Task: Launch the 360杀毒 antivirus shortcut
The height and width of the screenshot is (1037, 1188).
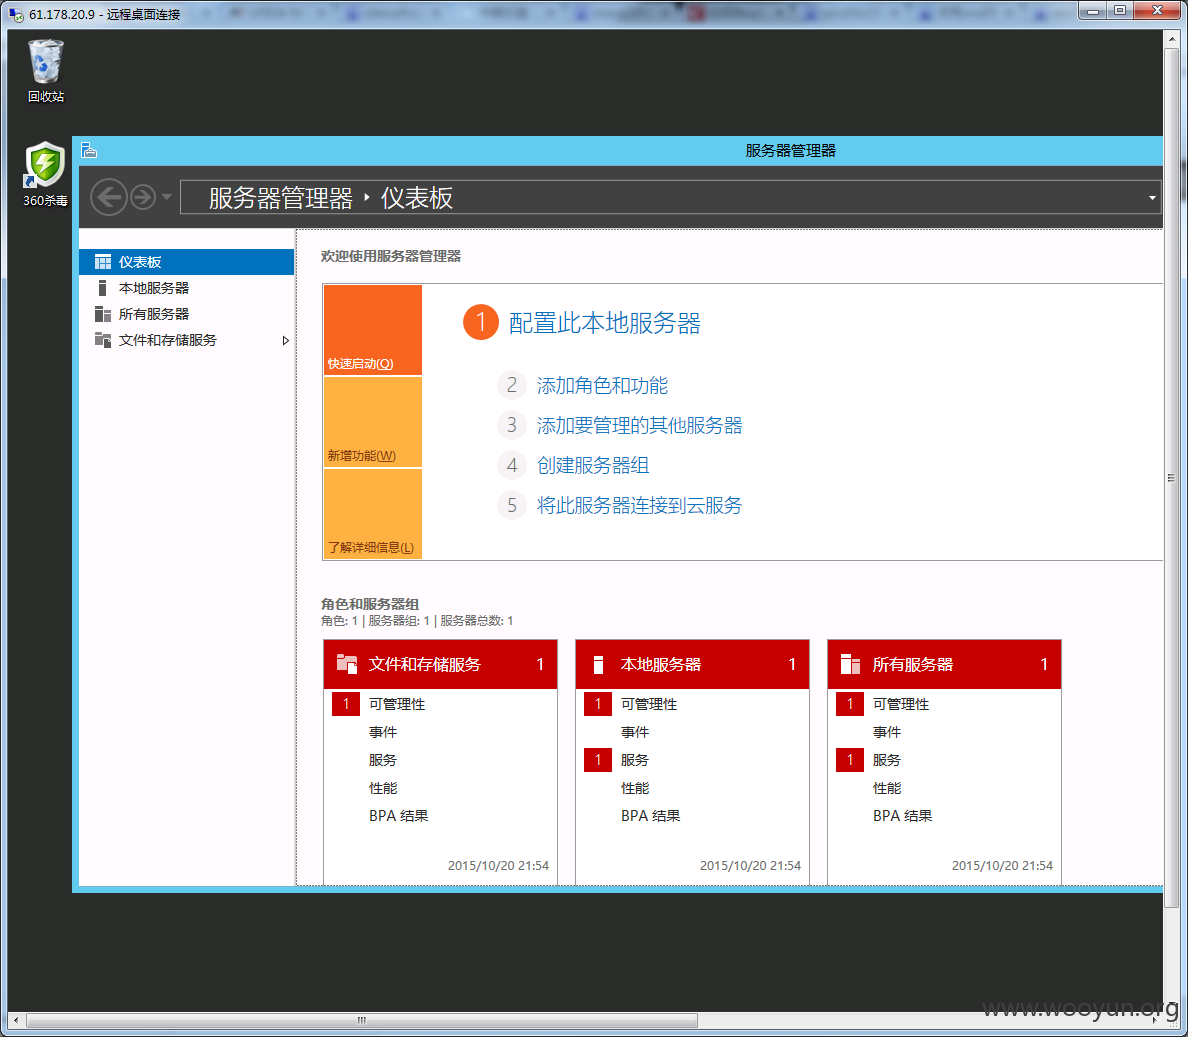Action: pos(45,173)
